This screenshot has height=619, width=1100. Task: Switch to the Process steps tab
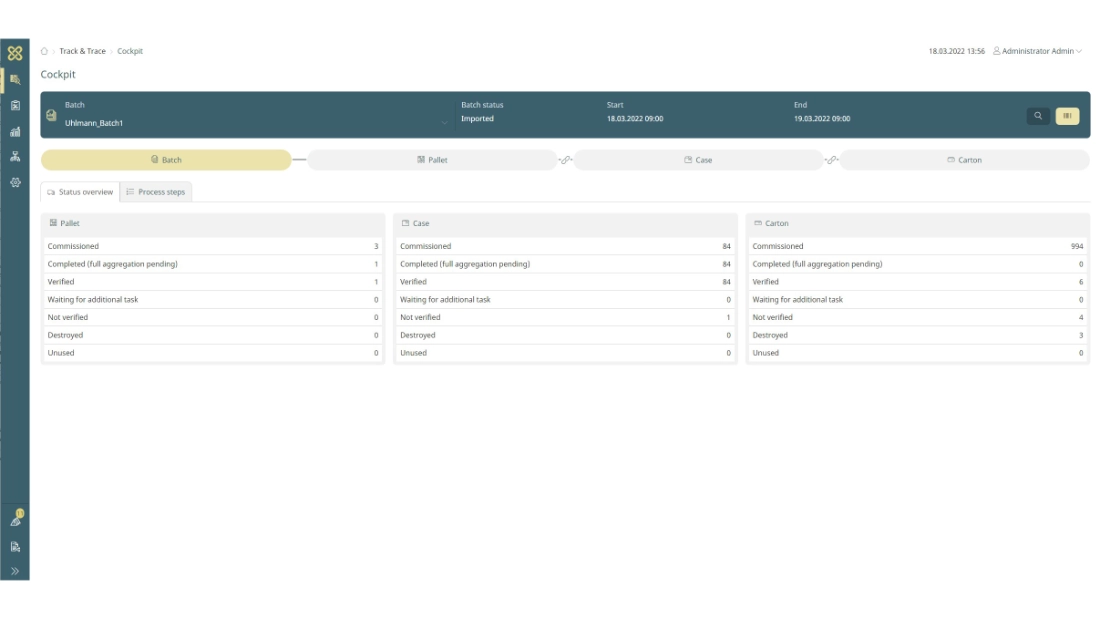pyautogui.click(x=156, y=192)
